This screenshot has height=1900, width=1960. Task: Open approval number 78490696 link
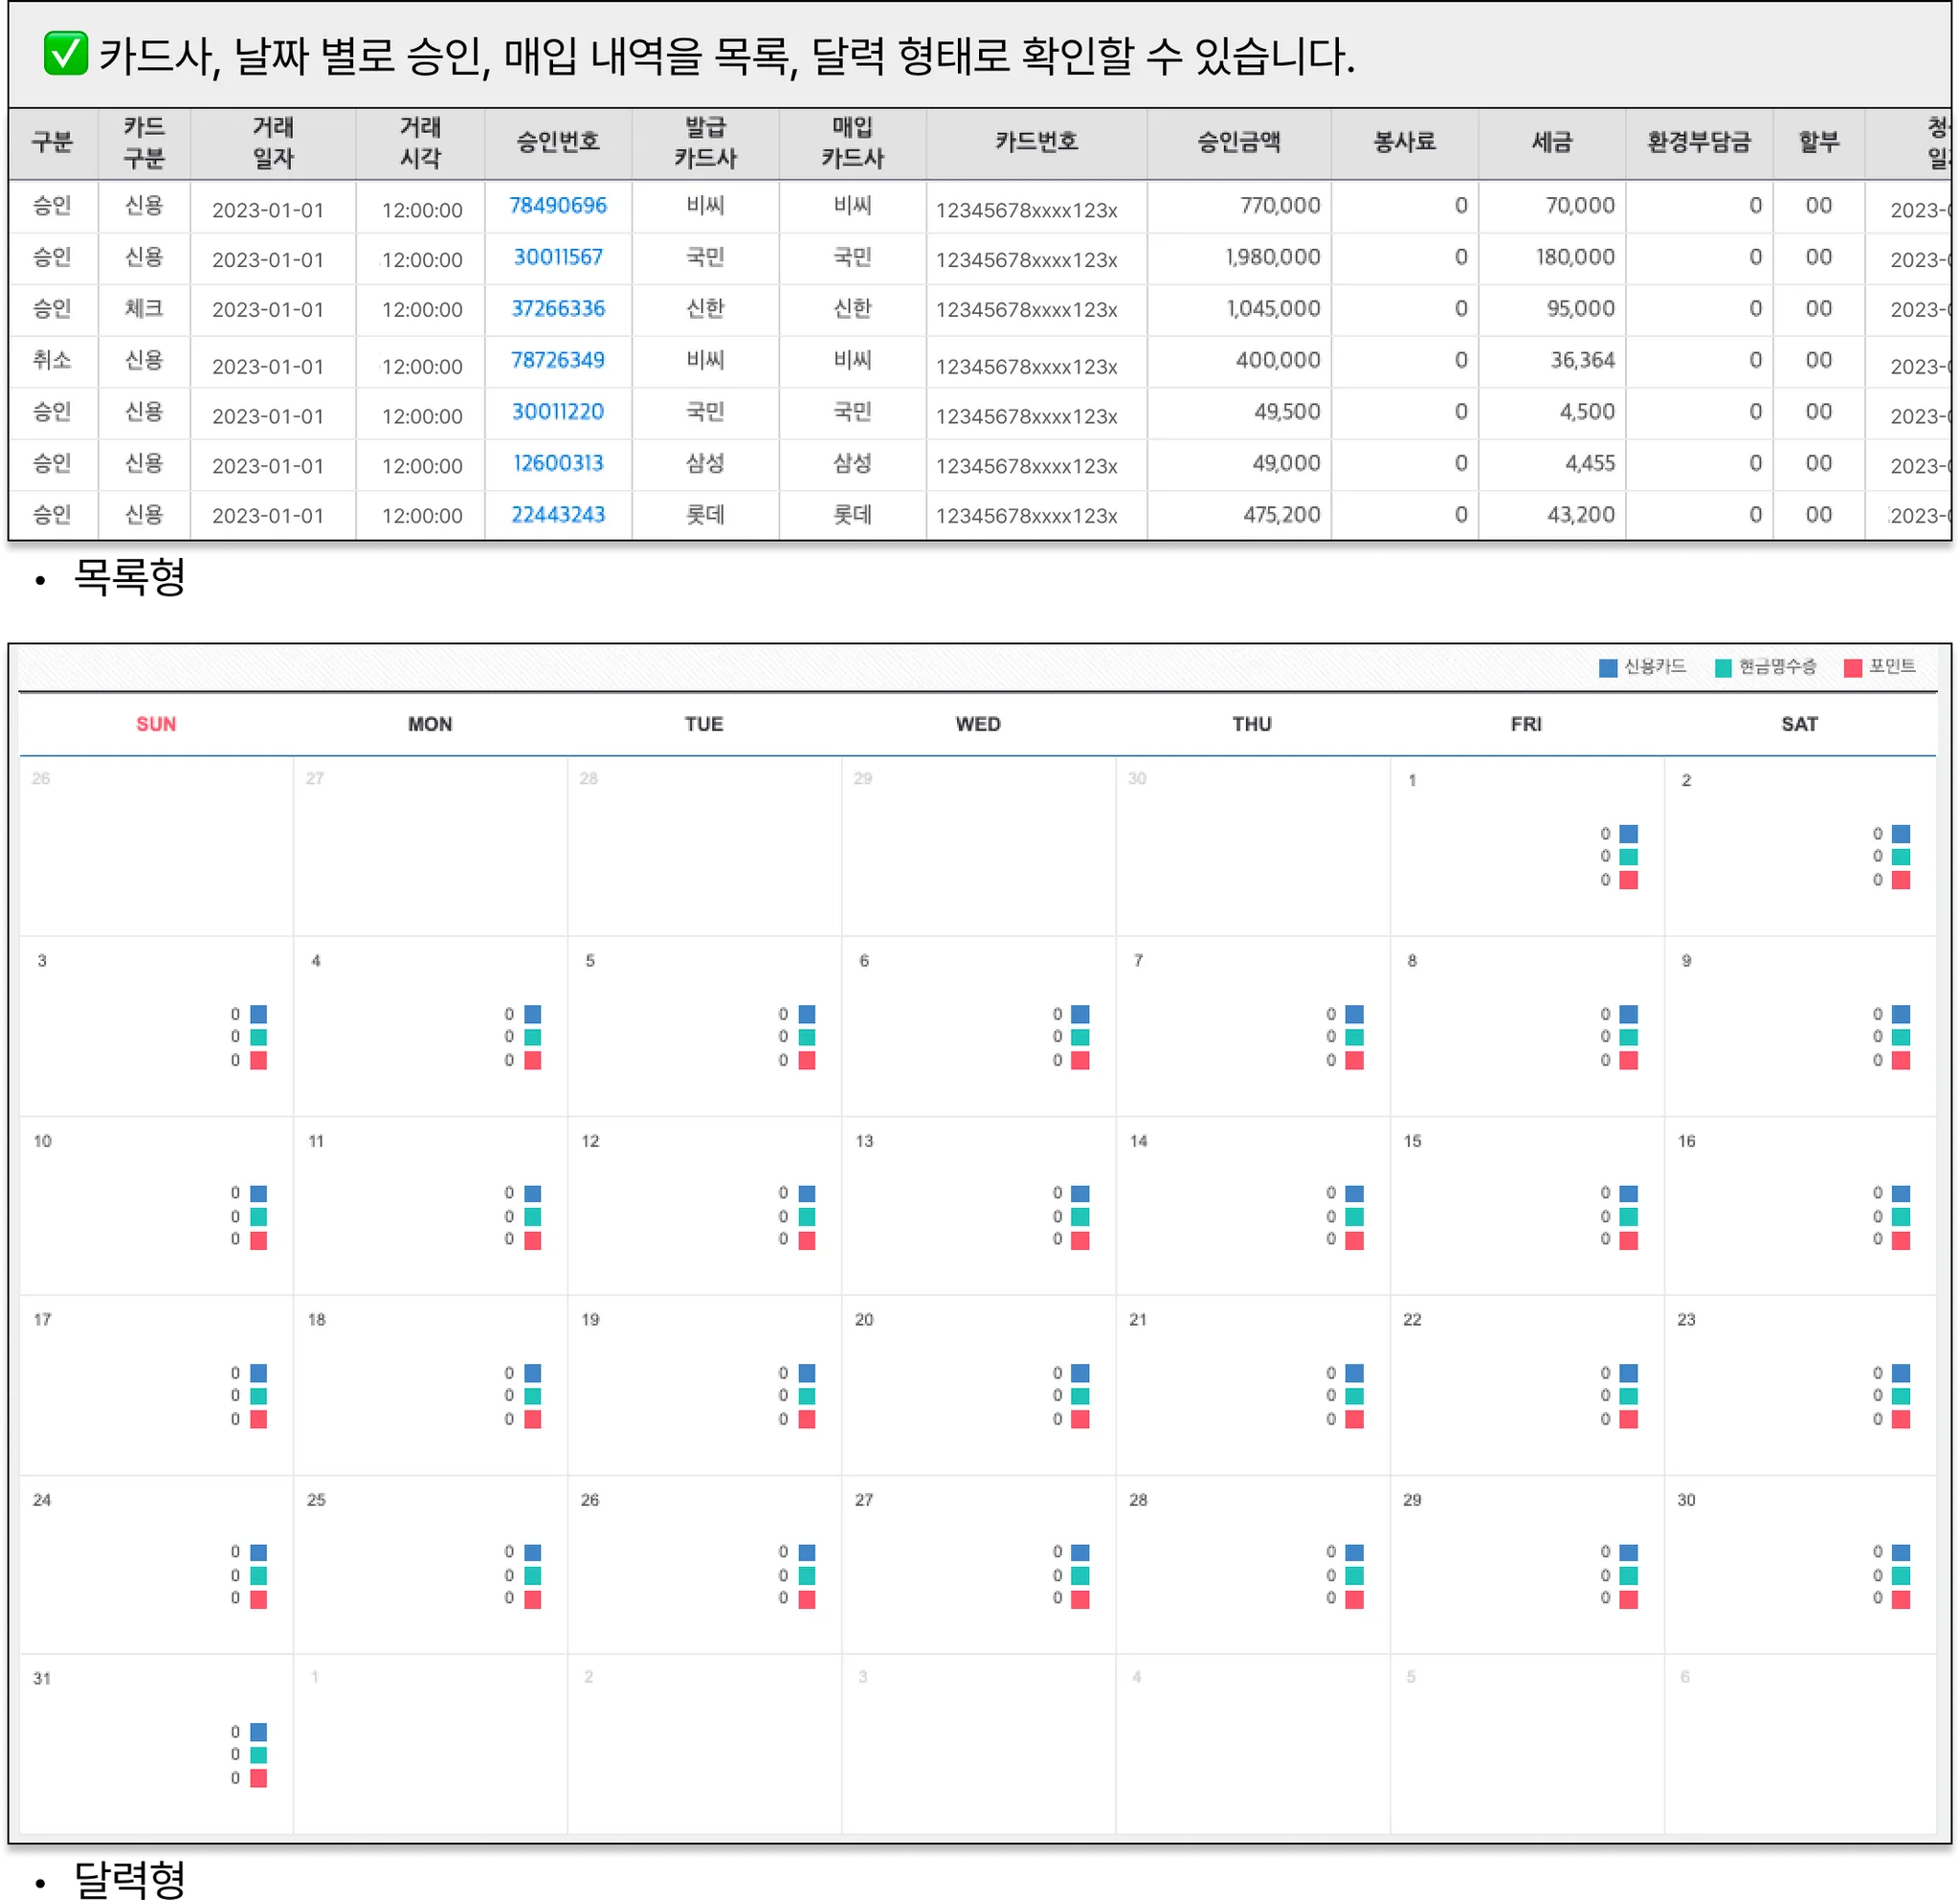click(x=557, y=206)
